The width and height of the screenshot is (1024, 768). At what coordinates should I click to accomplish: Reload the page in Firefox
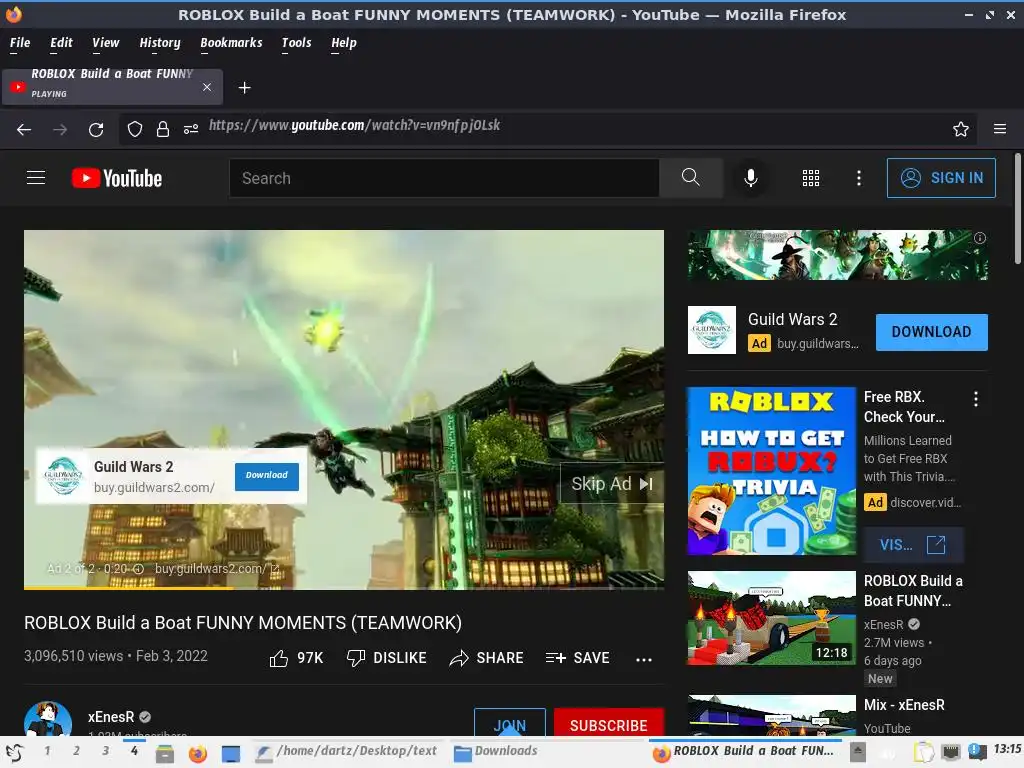tap(96, 129)
